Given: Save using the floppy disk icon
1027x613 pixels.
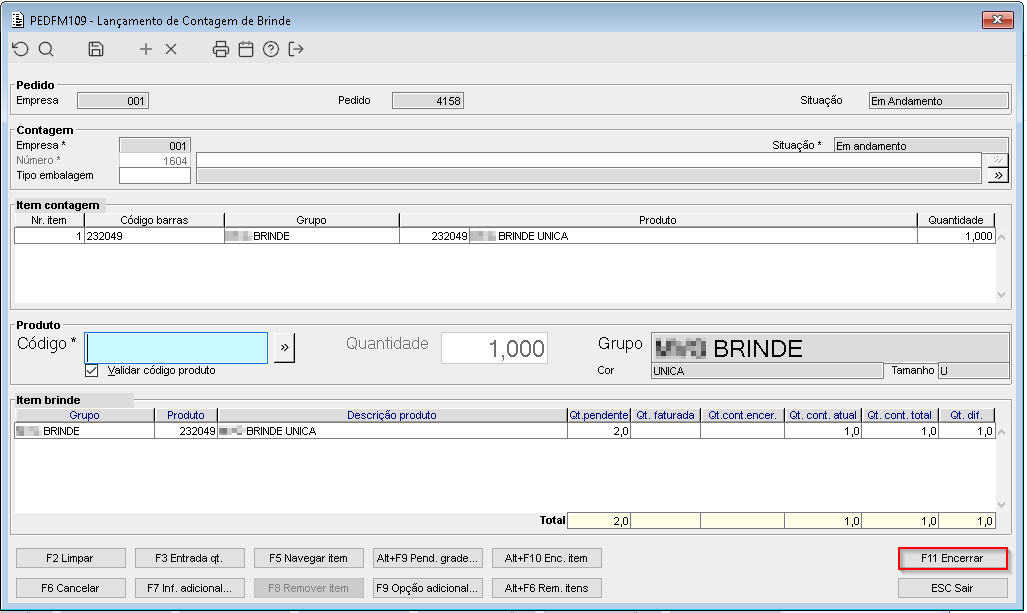Looking at the screenshot, I should (96, 49).
